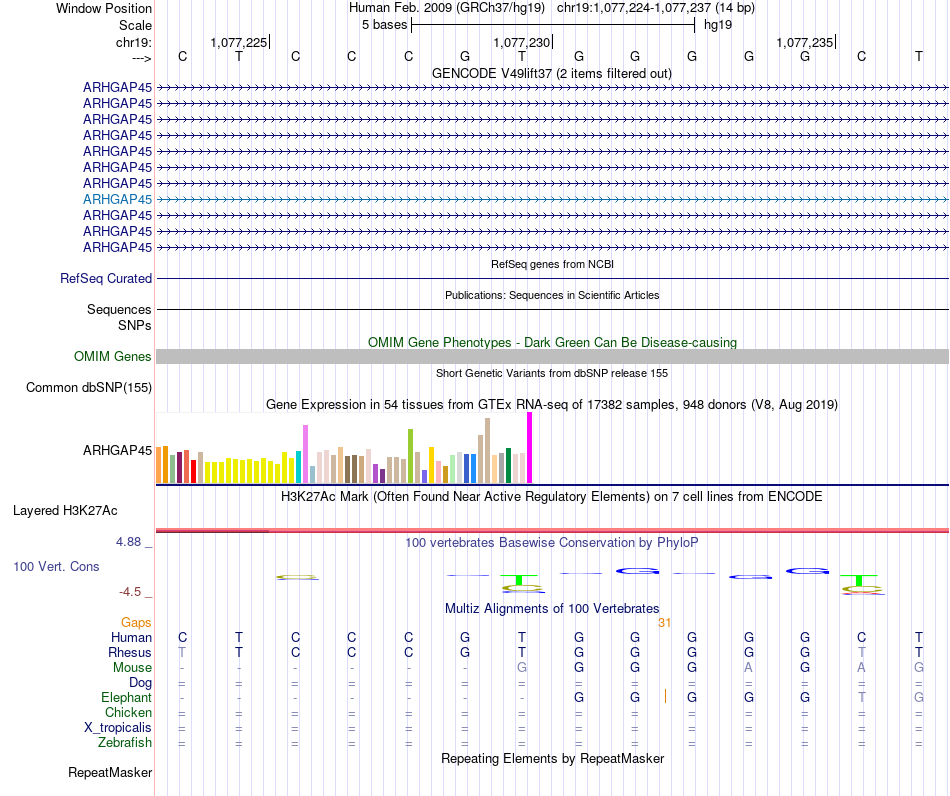Click the OMIM Genes track label

coord(113,356)
